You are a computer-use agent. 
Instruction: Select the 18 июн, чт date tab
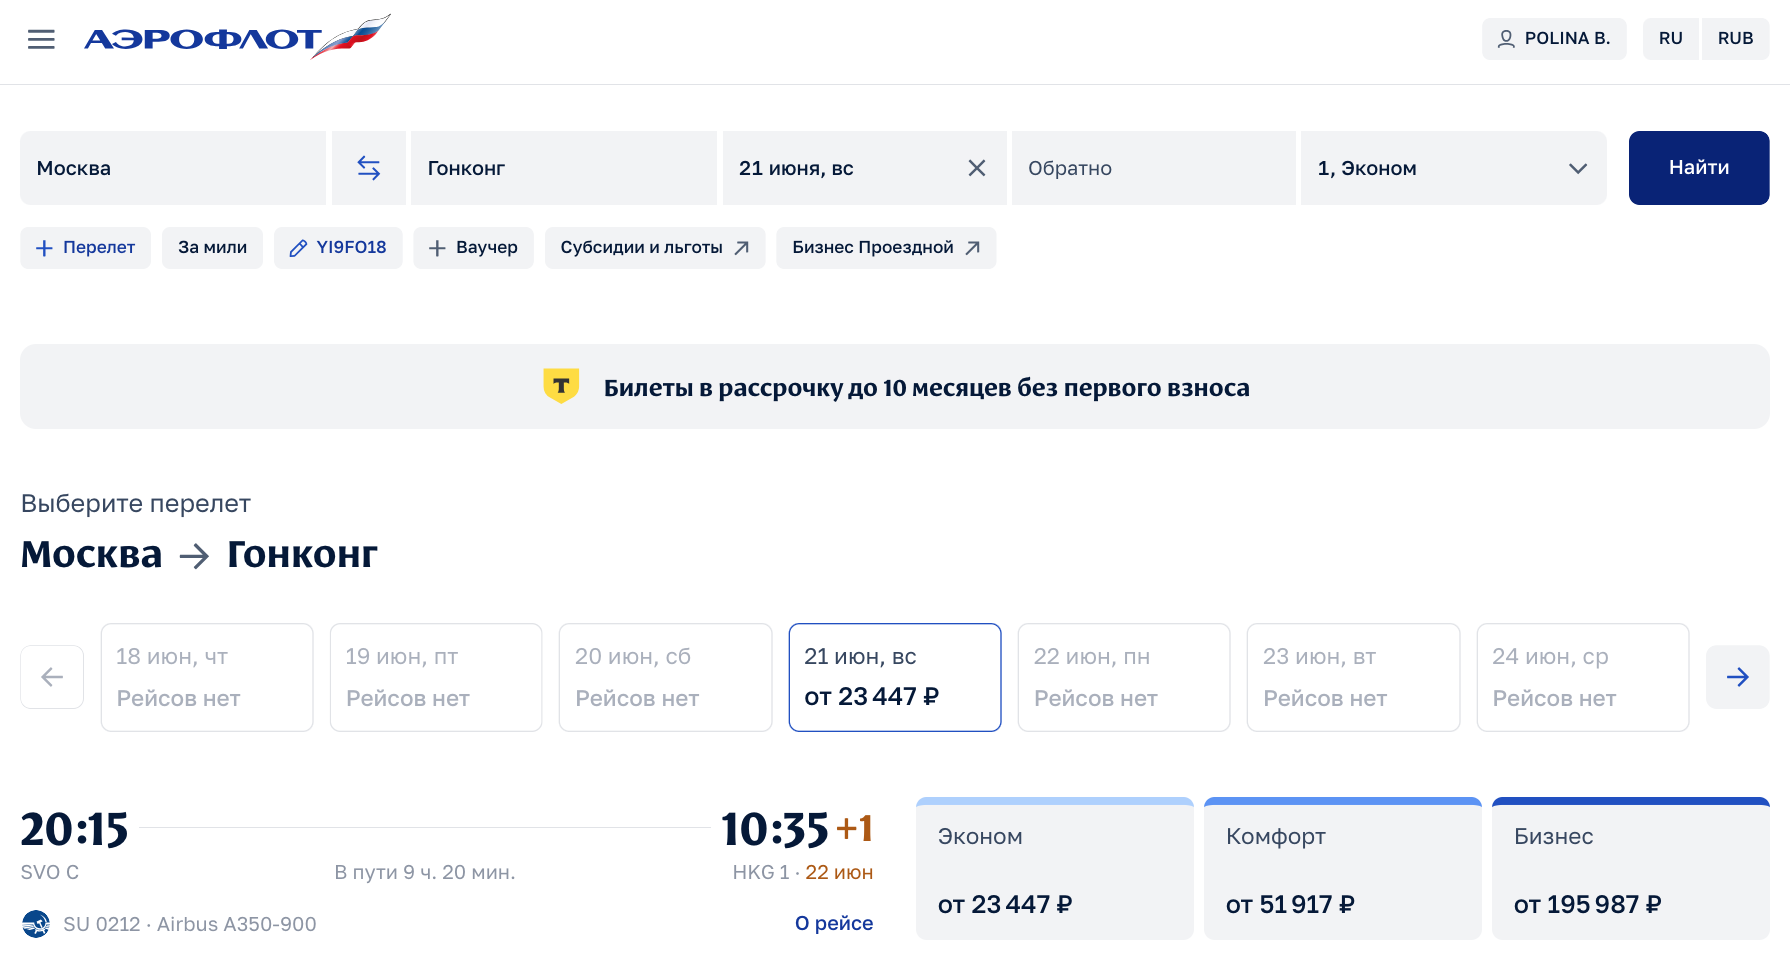(207, 677)
